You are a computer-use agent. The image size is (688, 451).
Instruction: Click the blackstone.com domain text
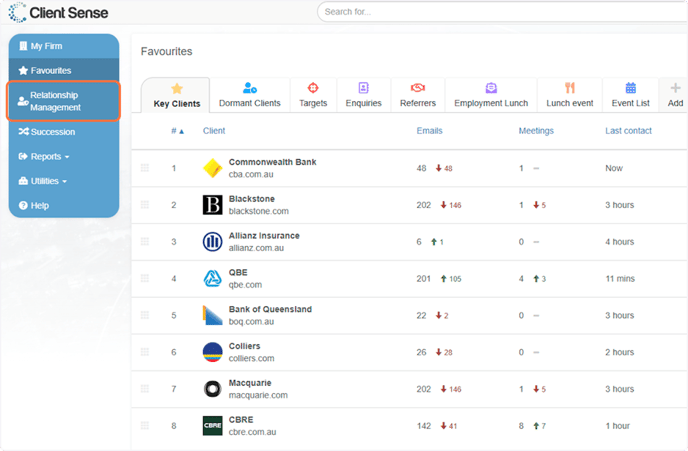[258, 211]
